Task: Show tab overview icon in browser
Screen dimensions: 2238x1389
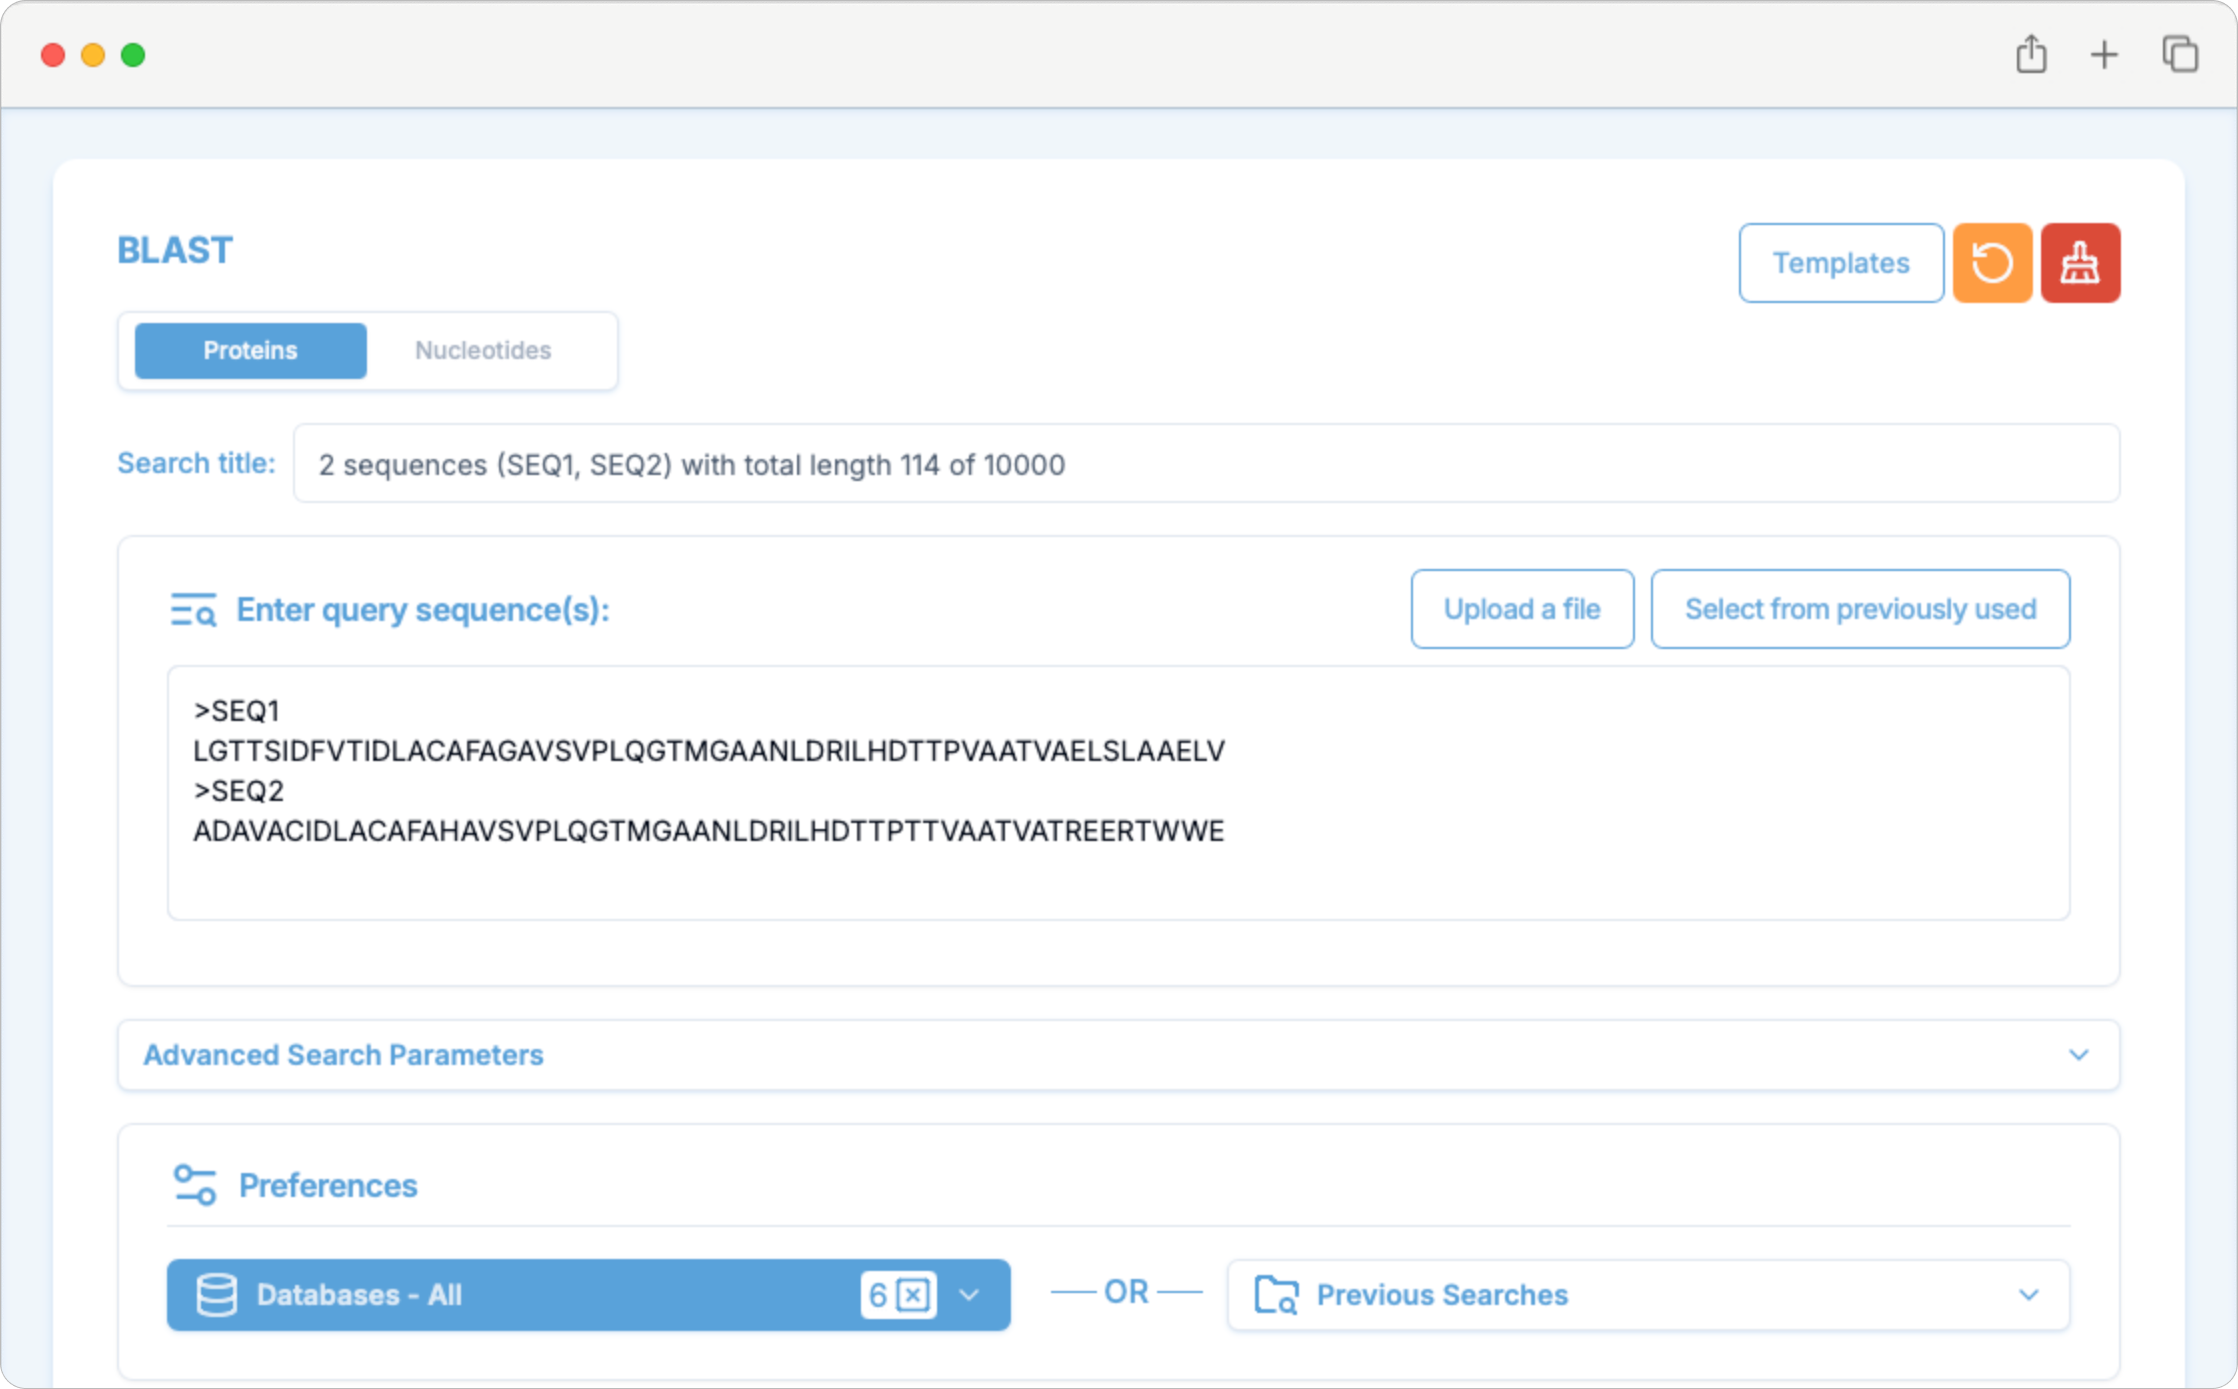Action: pos(2180,54)
